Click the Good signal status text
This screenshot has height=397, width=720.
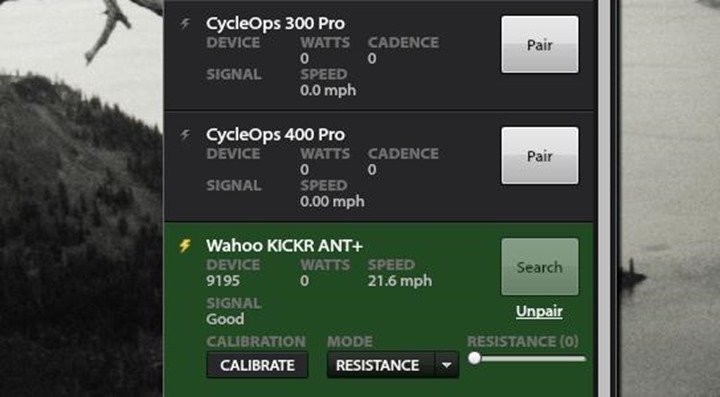pyautogui.click(x=225, y=319)
